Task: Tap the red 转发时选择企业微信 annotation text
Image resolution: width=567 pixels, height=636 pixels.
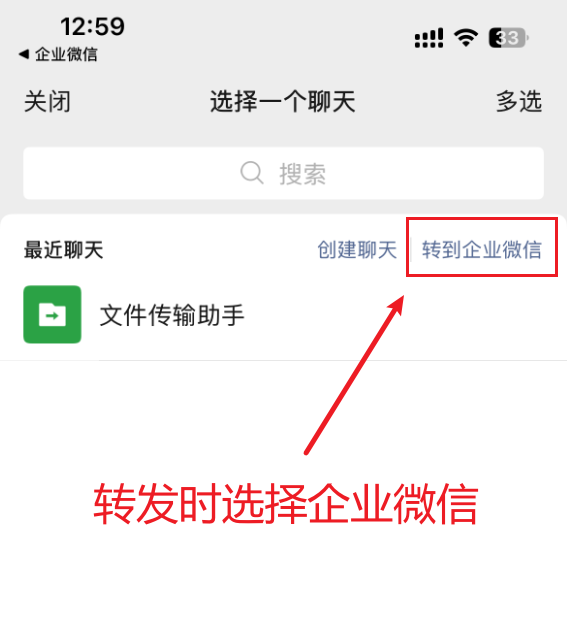Action: pos(286,504)
